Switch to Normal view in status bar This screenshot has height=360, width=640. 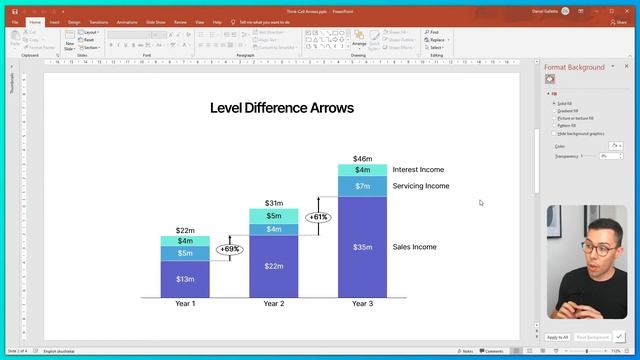[x=516, y=351]
